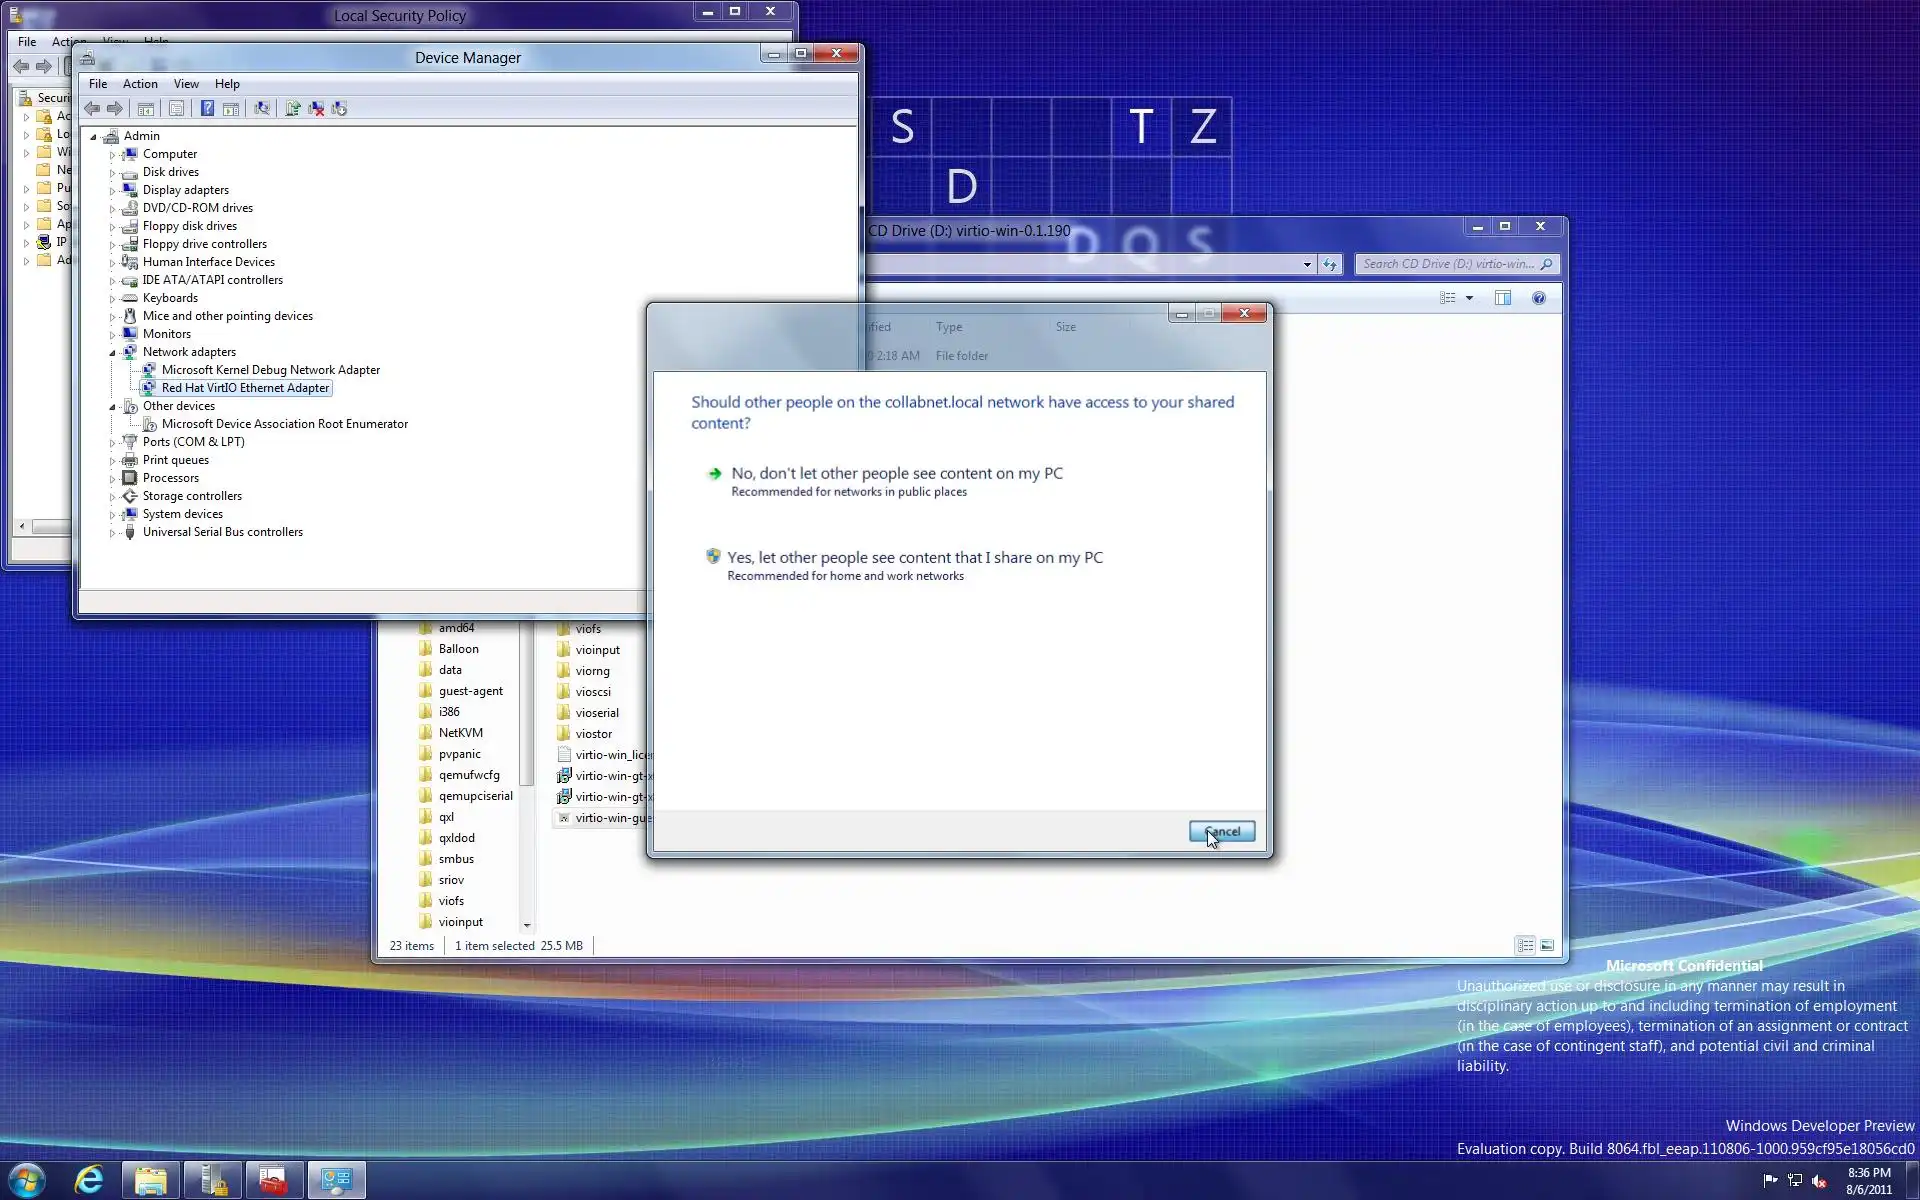Open the Action menu in Device Manager
This screenshot has width=1920, height=1200.
point(140,84)
